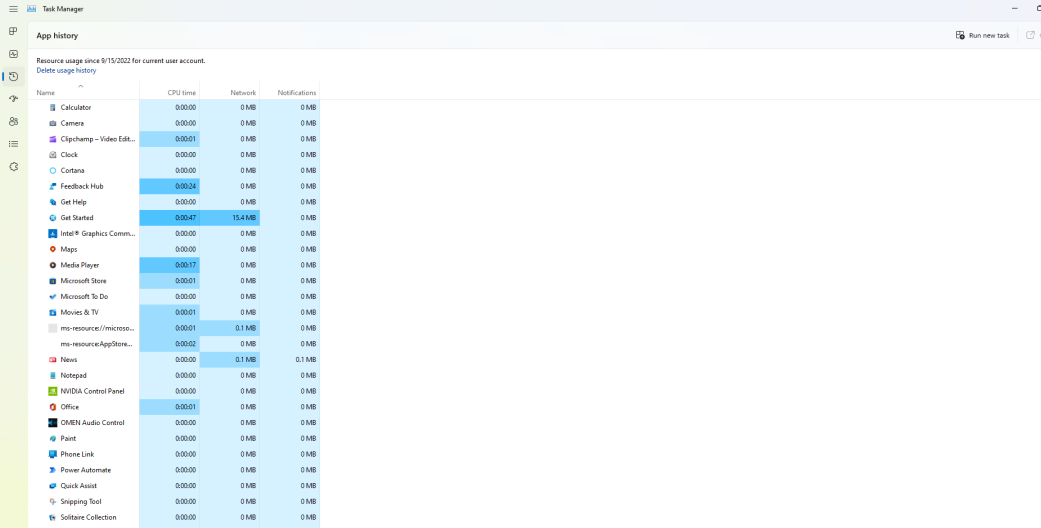
Task: Click the NVIDIA Control Panel icon
Action: pyautogui.click(x=53, y=391)
